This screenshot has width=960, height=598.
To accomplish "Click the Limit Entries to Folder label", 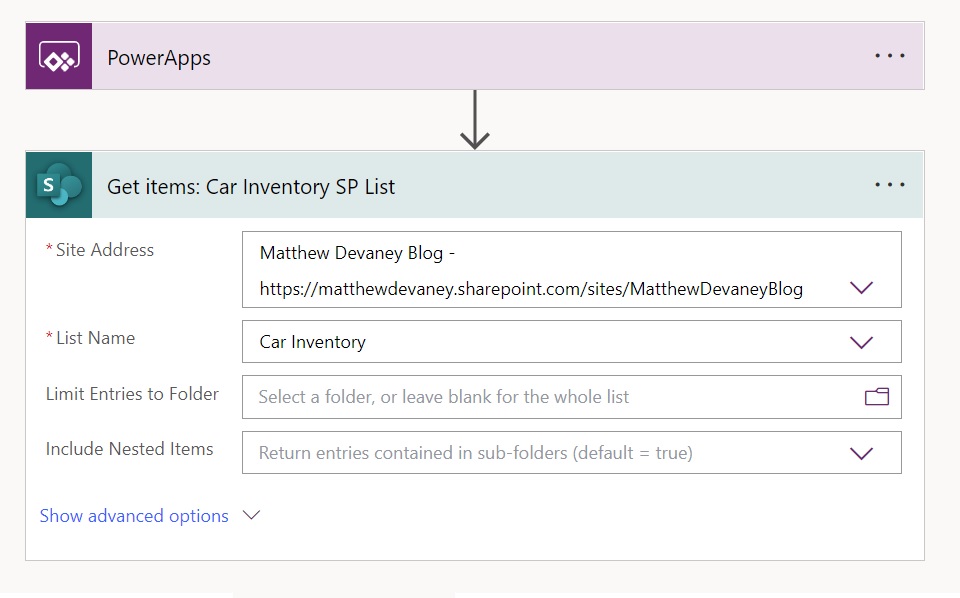I will 132,394.
